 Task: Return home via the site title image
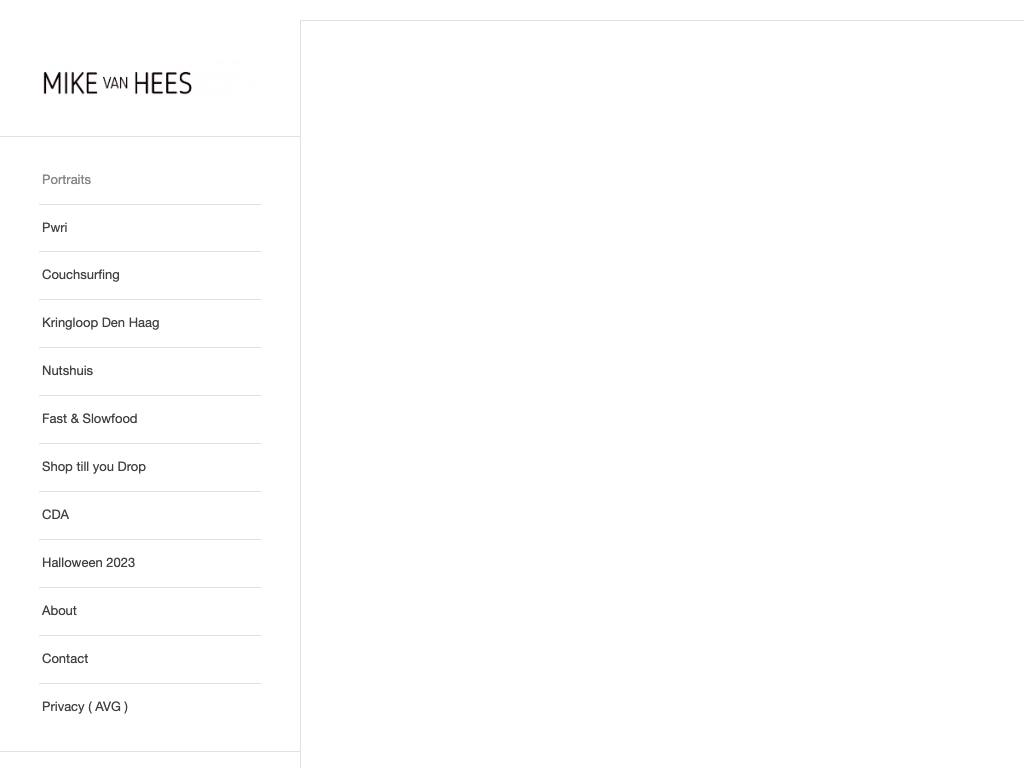(x=117, y=83)
